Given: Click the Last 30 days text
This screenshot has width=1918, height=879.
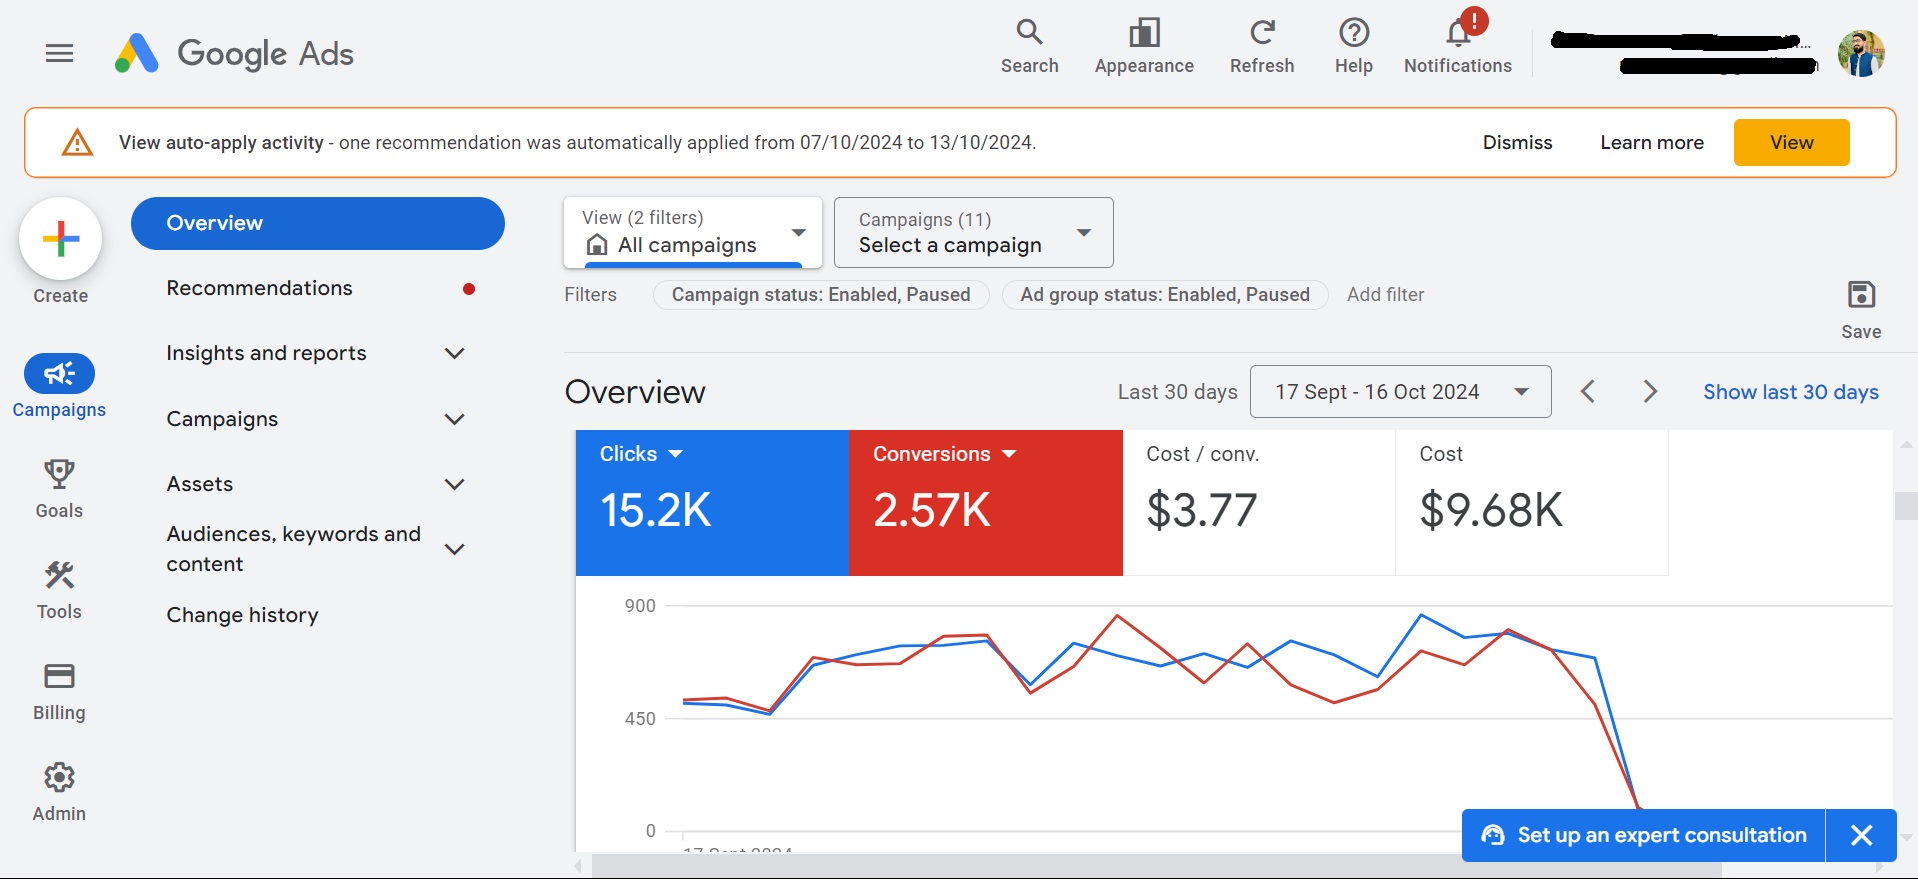Looking at the screenshot, I should pyautogui.click(x=1177, y=392).
